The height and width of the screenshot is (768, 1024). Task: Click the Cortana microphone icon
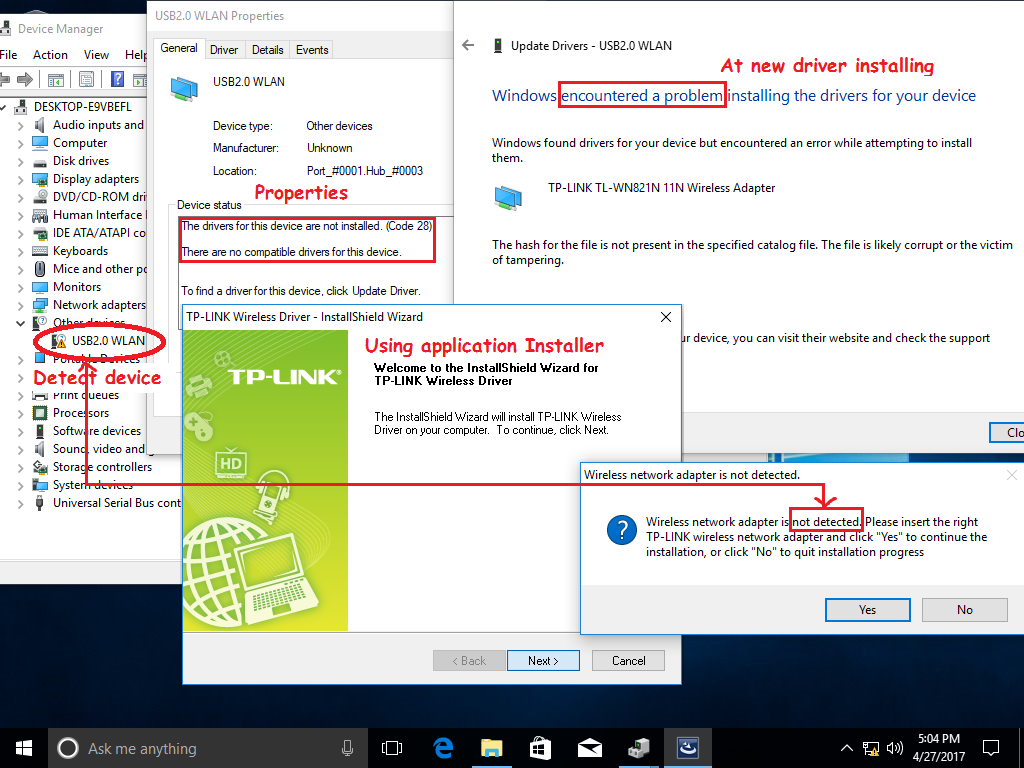347,748
